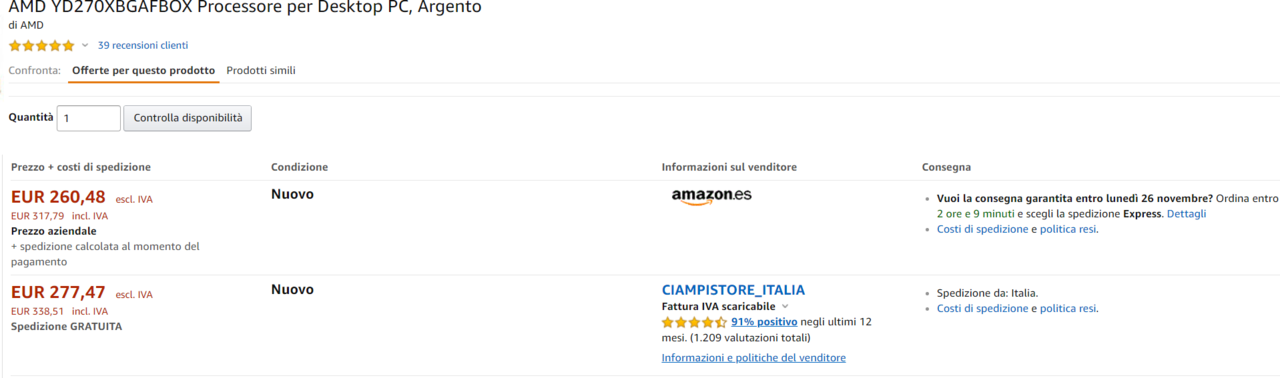This screenshot has width=1280, height=378.
Task: Open Costi di spedizione for amazon.es offer
Action: (x=983, y=229)
